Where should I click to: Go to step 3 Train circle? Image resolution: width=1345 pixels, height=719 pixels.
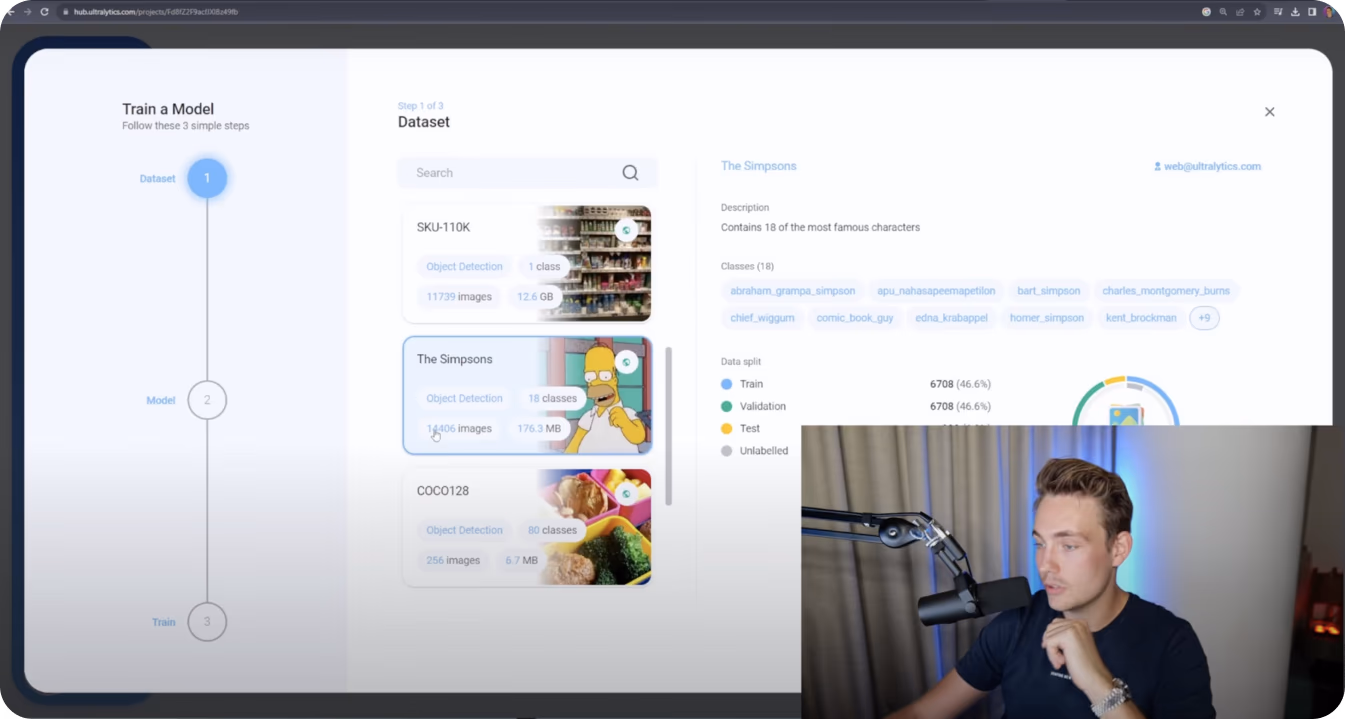[x=207, y=622]
